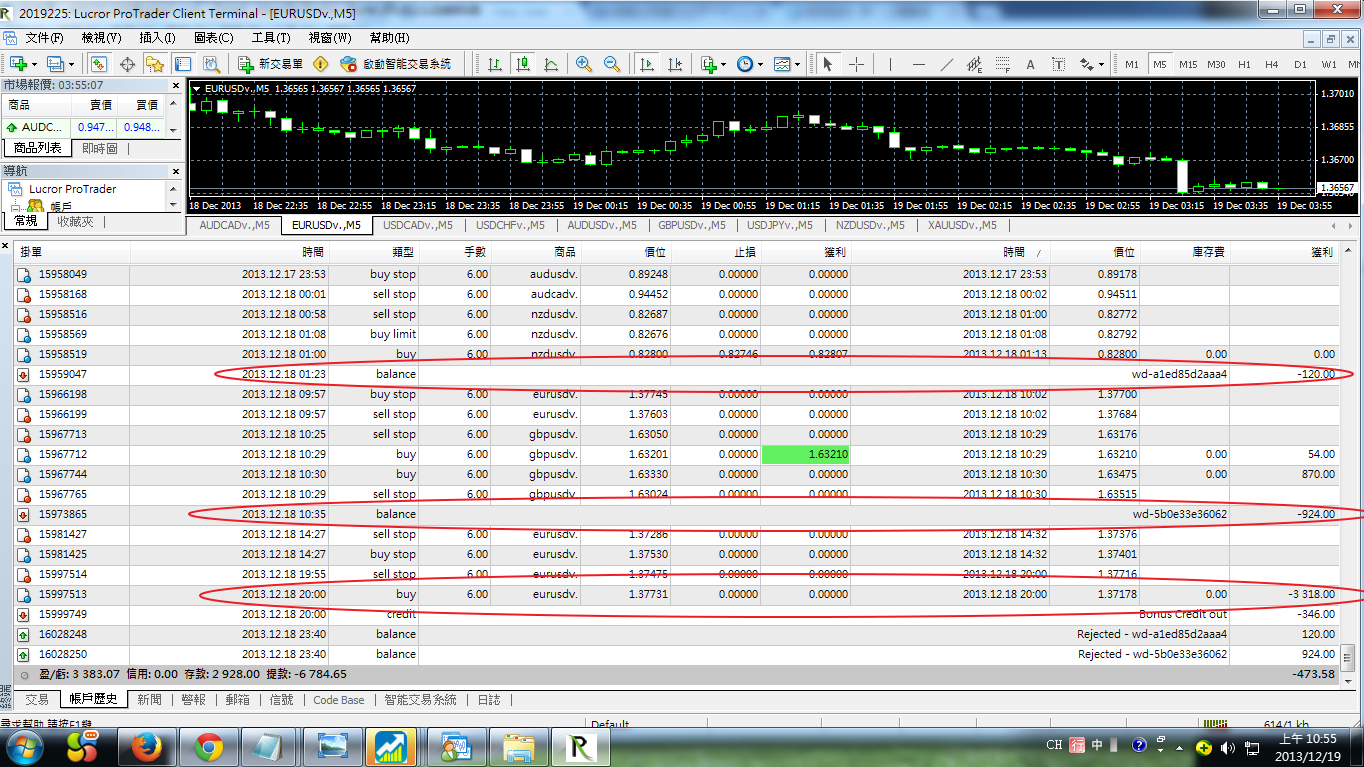
Task: Expand the arrows objects dropdown arrow
Action: point(1102,64)
